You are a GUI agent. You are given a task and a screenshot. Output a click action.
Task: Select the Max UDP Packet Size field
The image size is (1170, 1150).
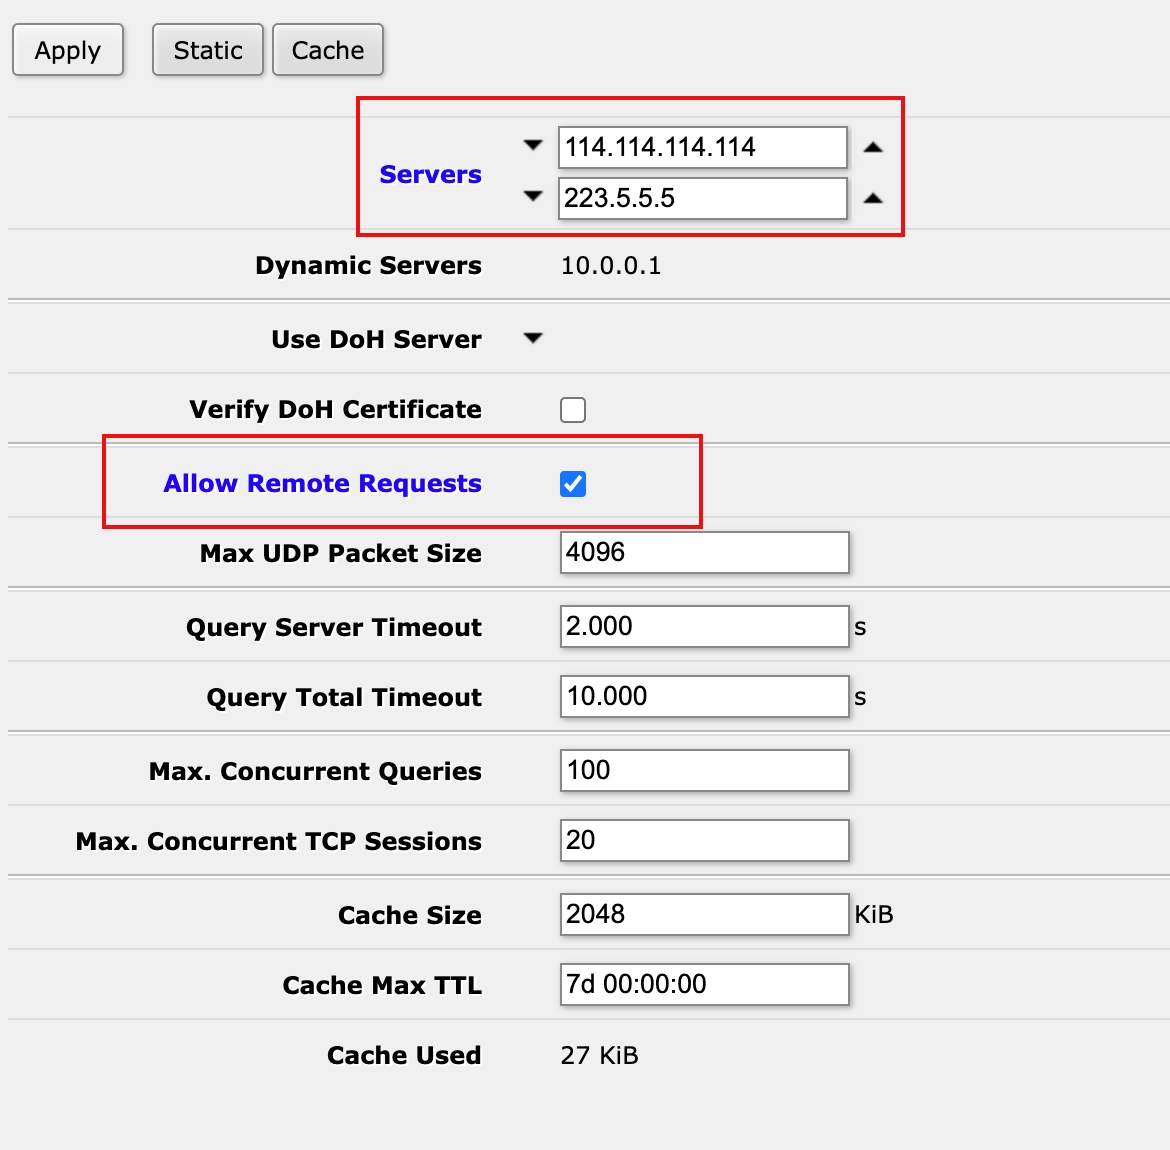coord(704,552)
